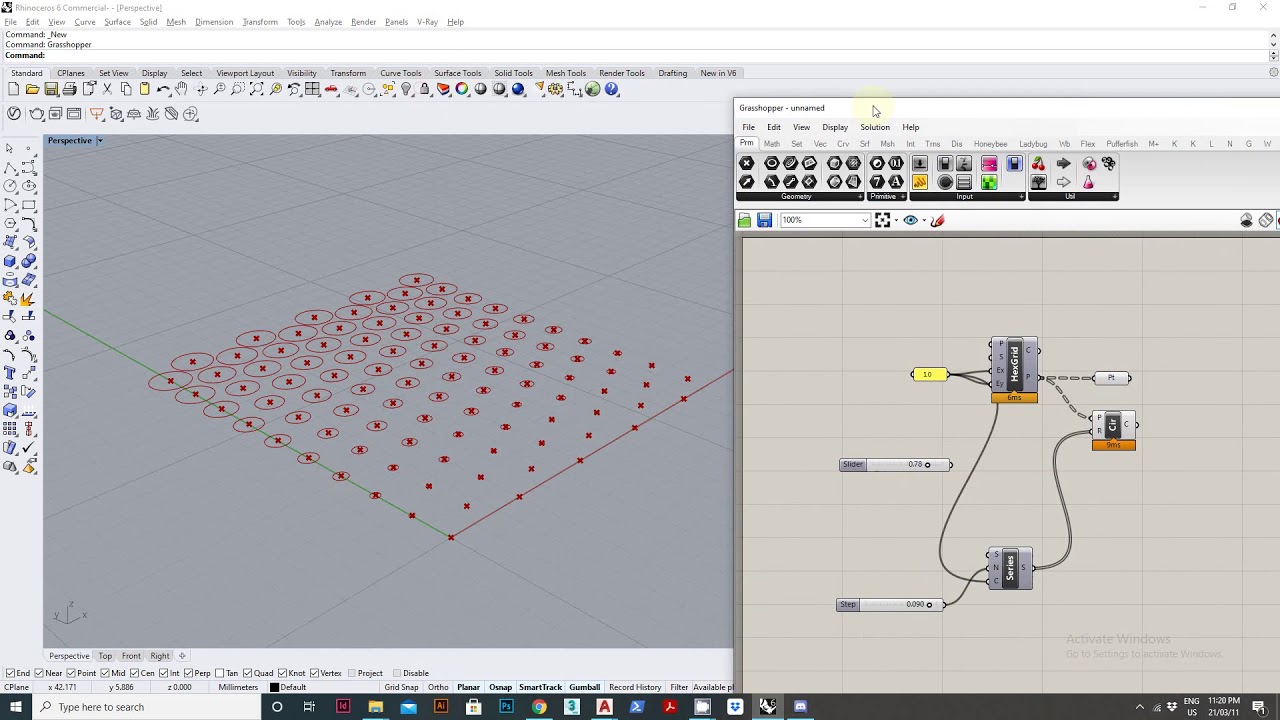1280x720 pixels.
Task: Click the Grasshopper Point parameter icon
Action: 747,163
